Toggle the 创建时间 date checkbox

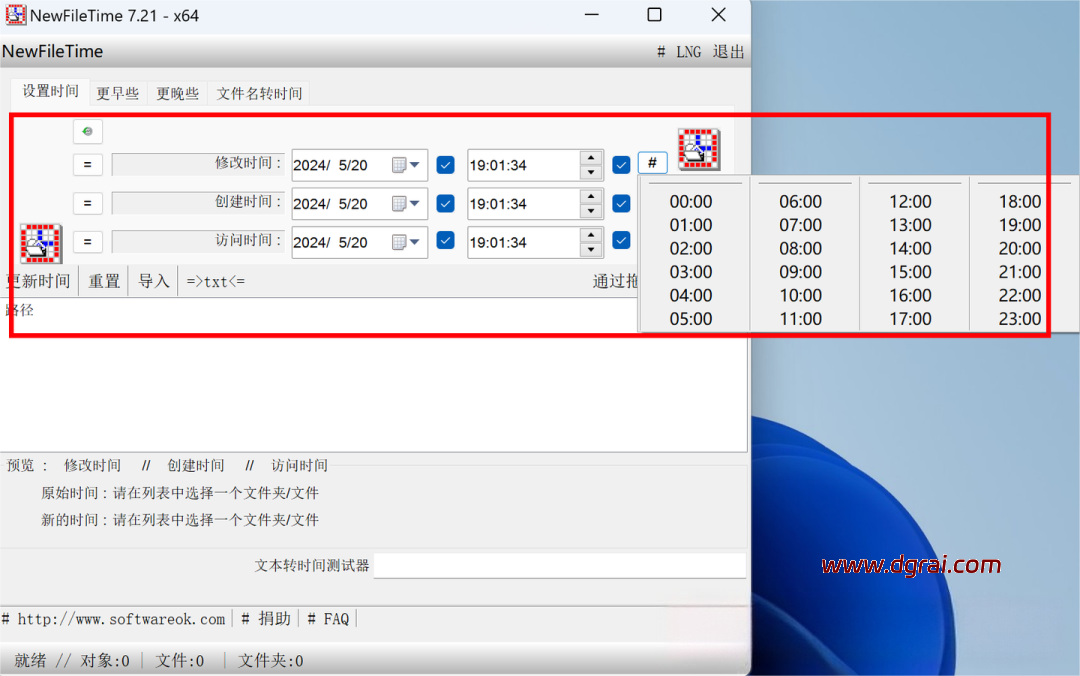point(446,204)
